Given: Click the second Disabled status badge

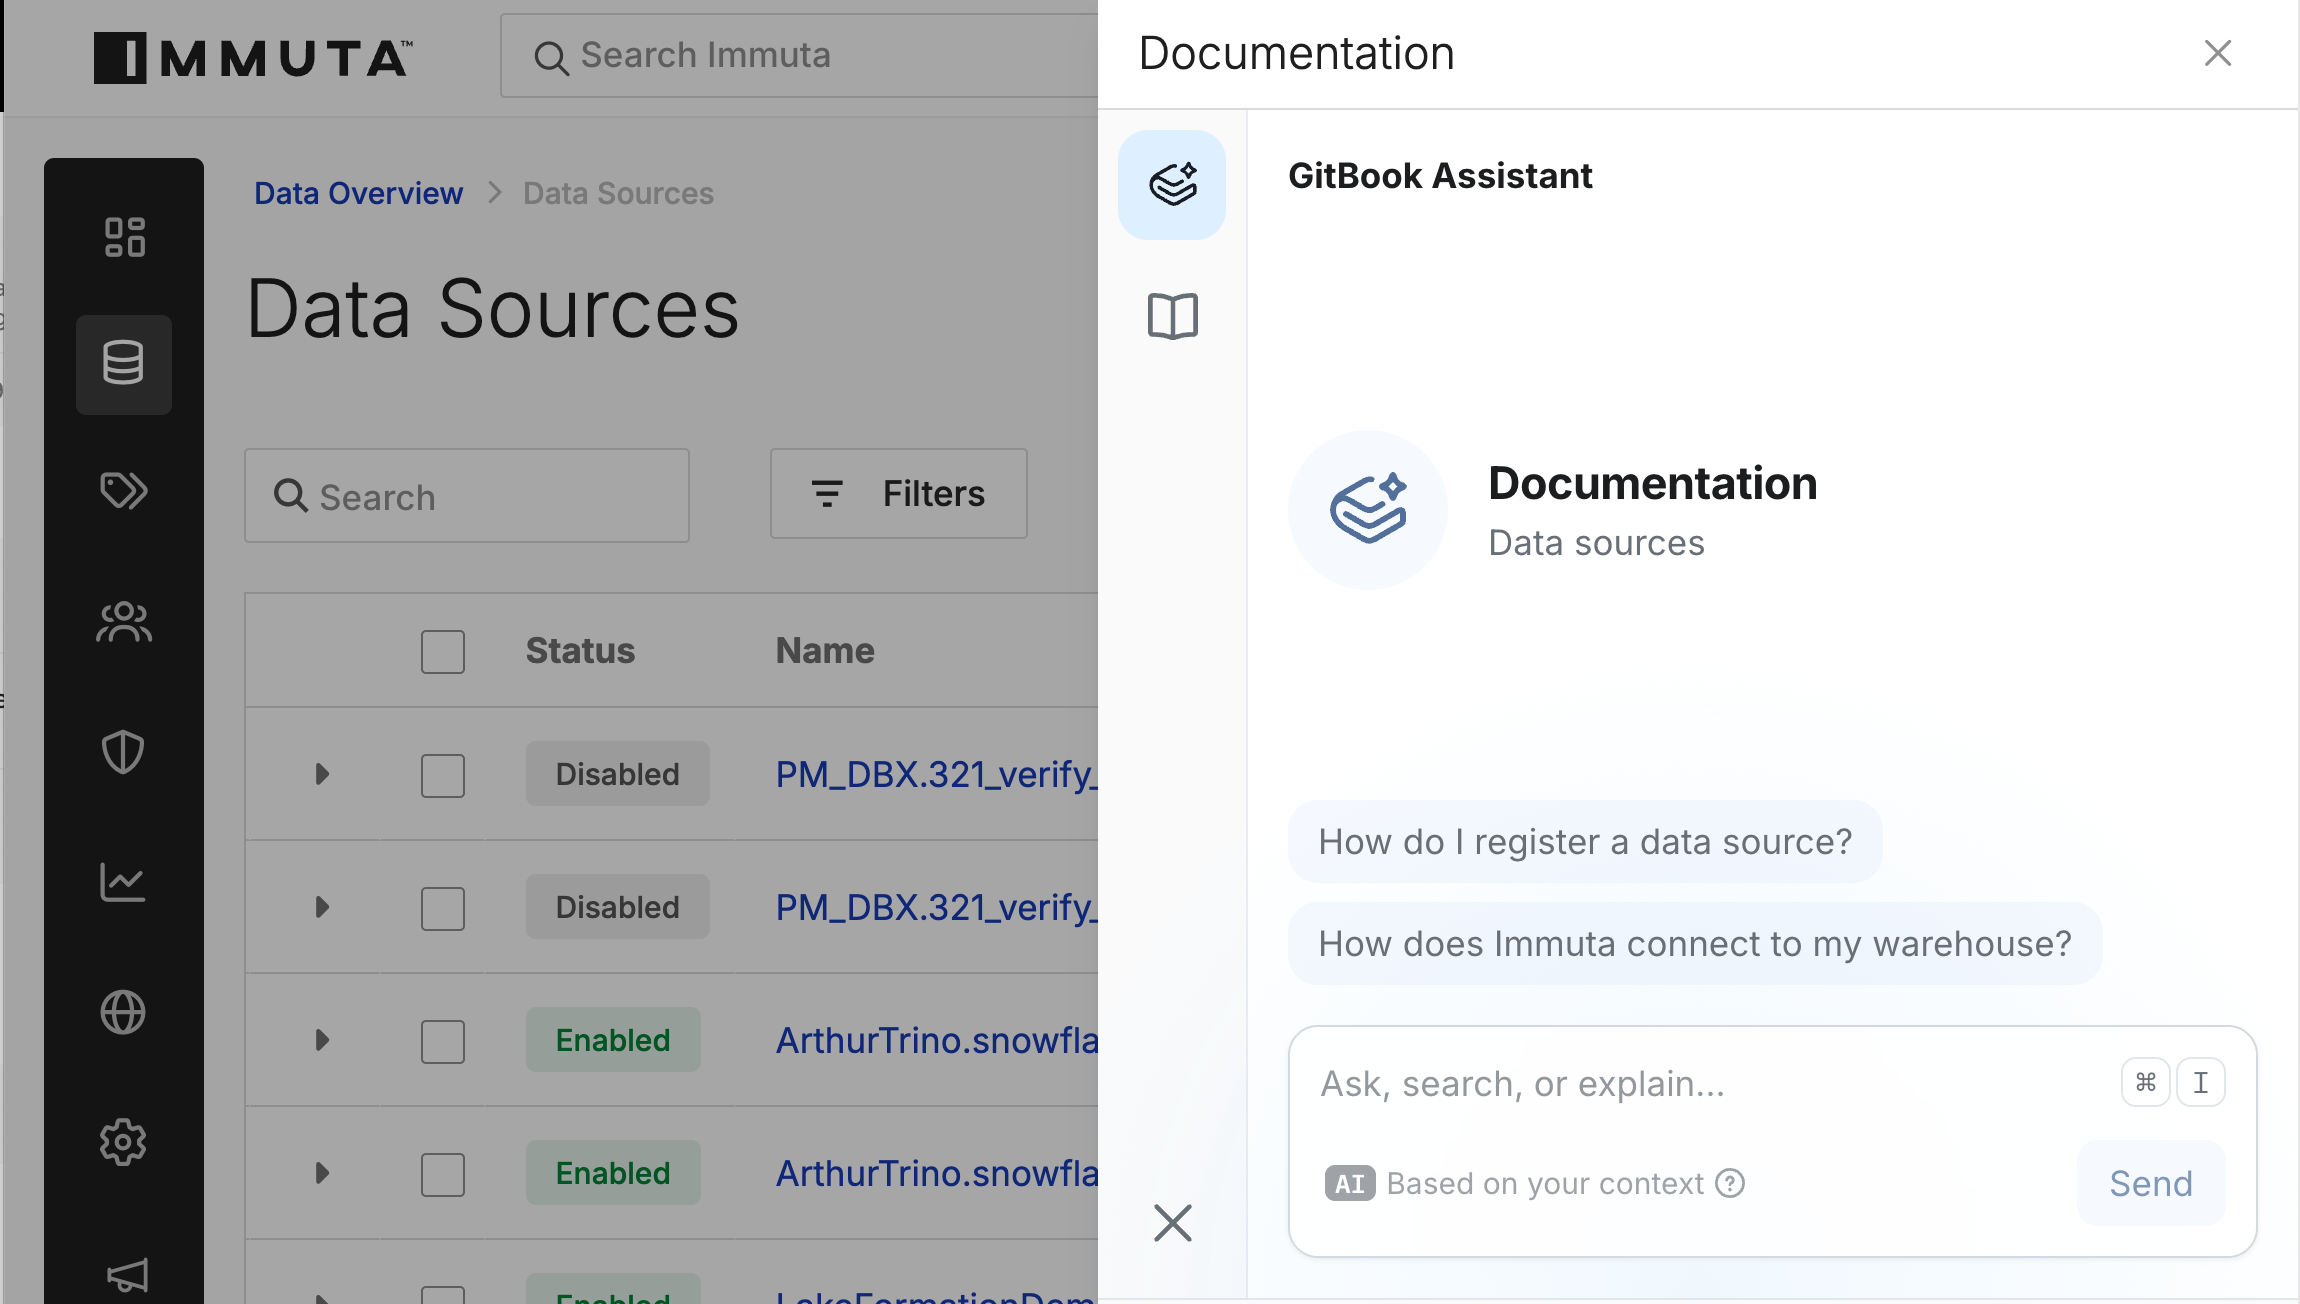Looking at the screenshot, I should [x=618, y=907].
